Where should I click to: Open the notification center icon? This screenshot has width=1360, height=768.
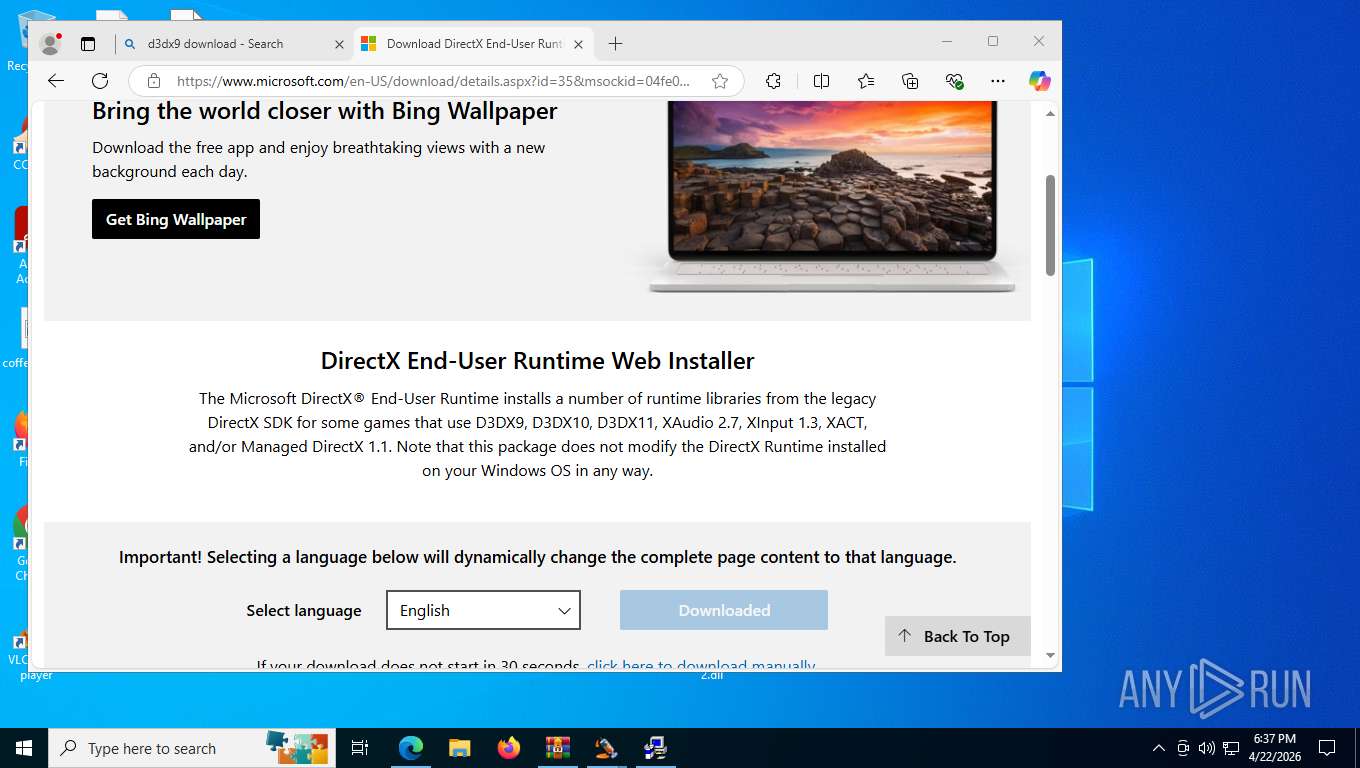pyautogui.click(x=1327, y=748)
